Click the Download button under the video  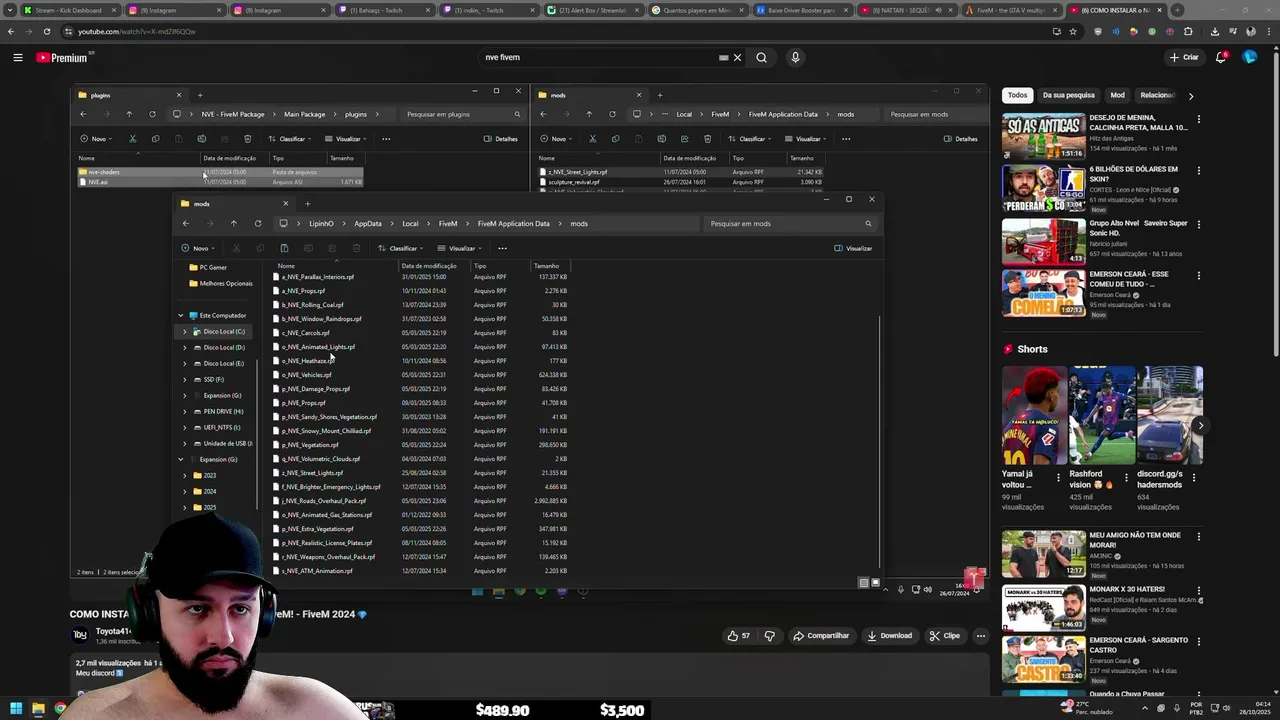889,635
